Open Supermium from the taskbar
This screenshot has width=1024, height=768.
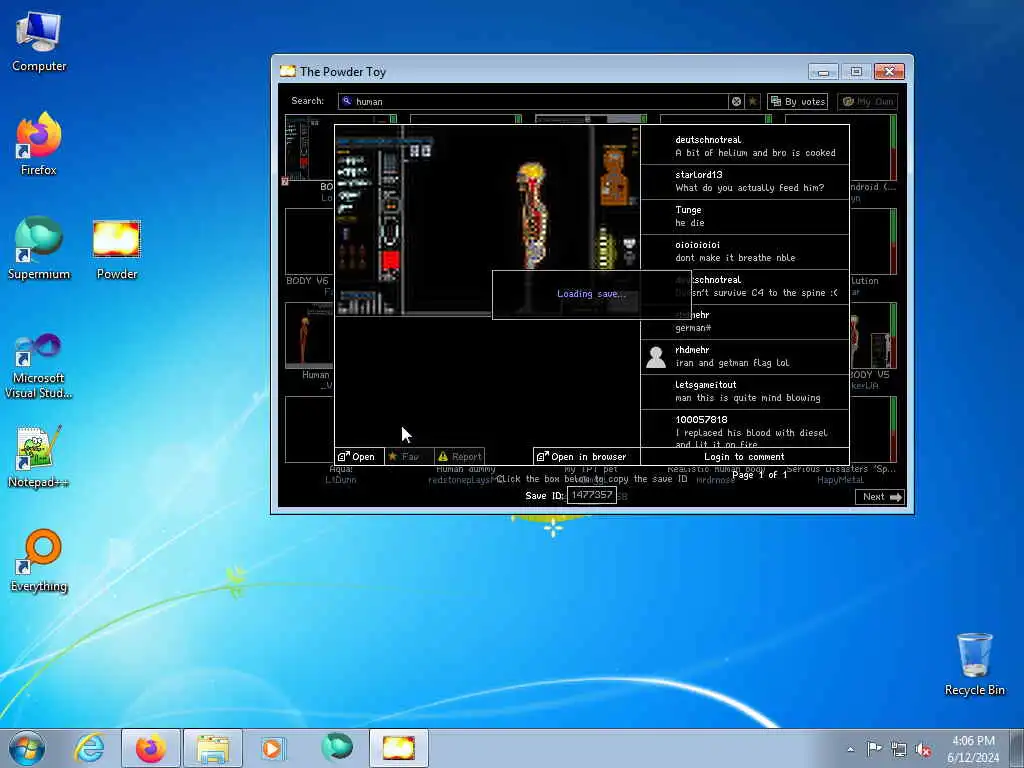(337, 748)
